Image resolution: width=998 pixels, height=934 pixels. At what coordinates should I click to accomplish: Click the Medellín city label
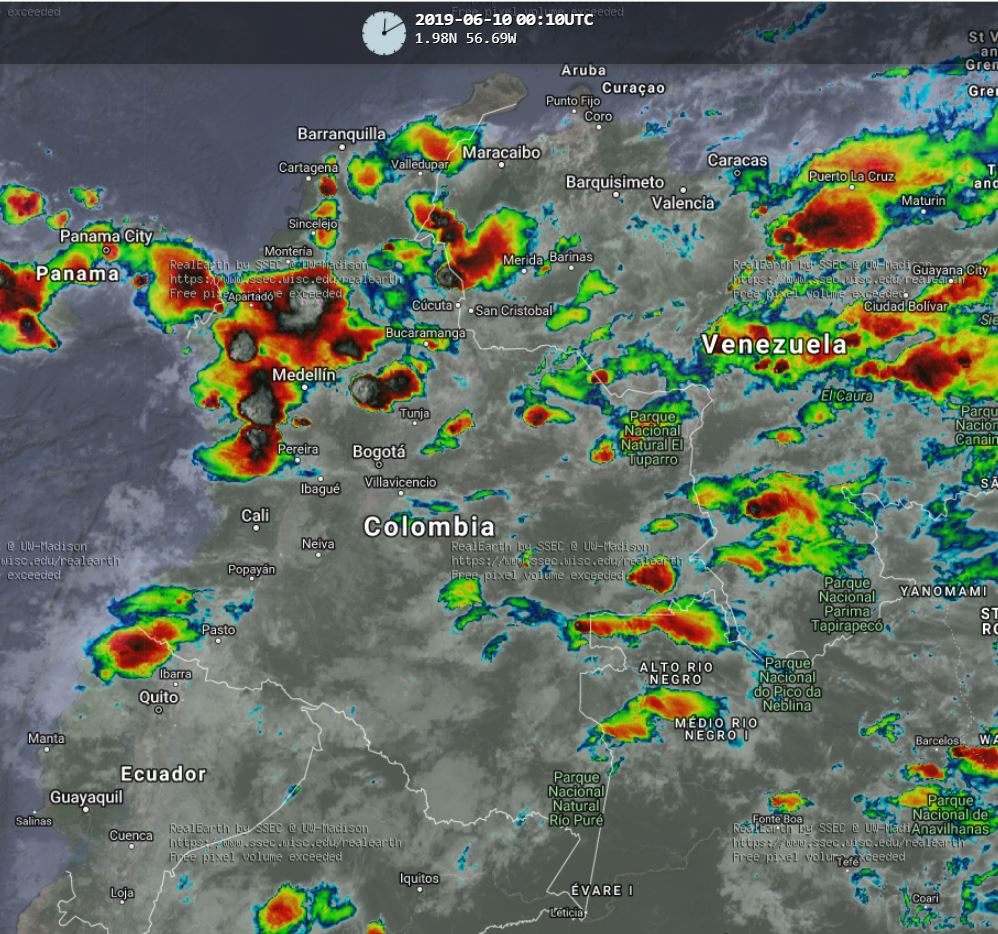(305, 375)
